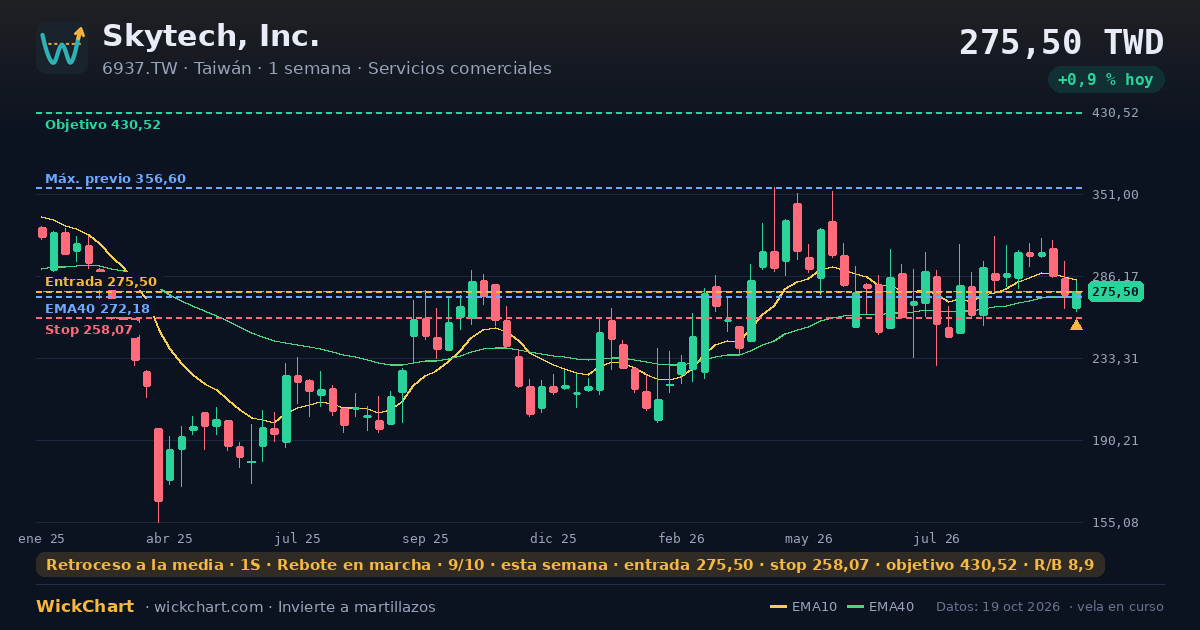Click the sep 25 date axis label
1200x630 pixels.
[425, 538]
